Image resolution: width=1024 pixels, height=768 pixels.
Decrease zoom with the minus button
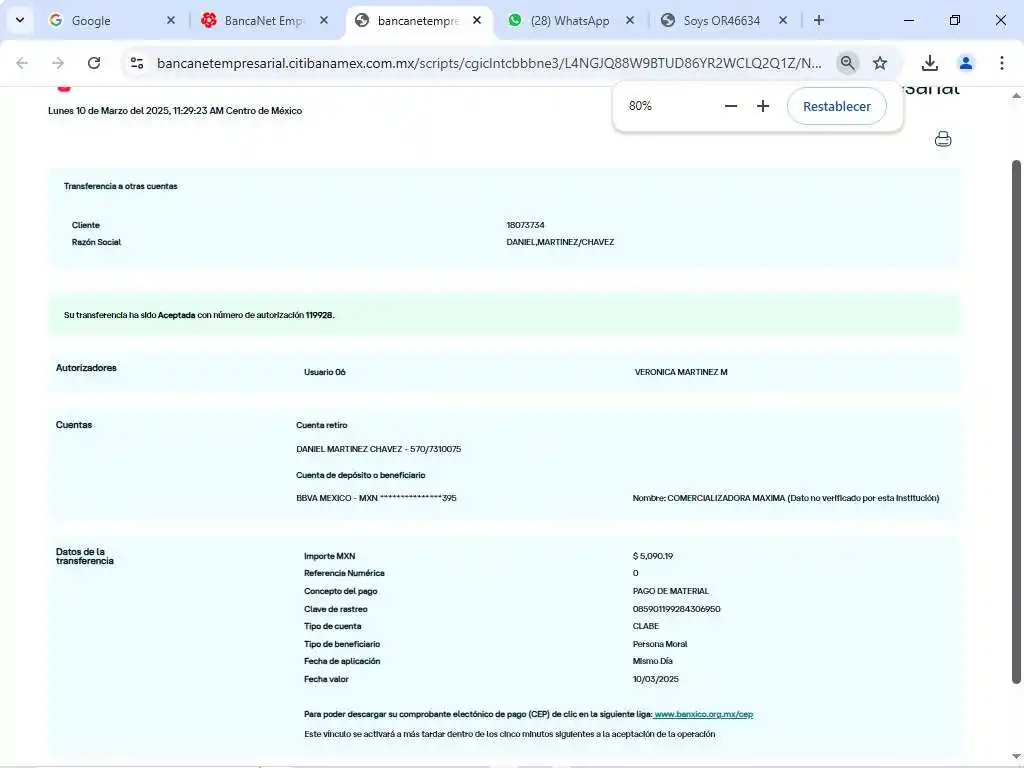[x=731, y=106]
